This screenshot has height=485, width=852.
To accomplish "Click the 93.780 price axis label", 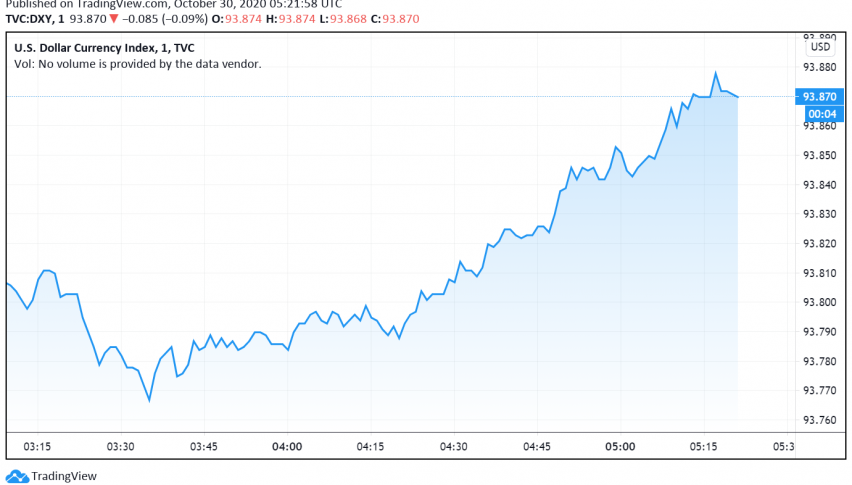I will pyautogui.click(x=819, y=361).
